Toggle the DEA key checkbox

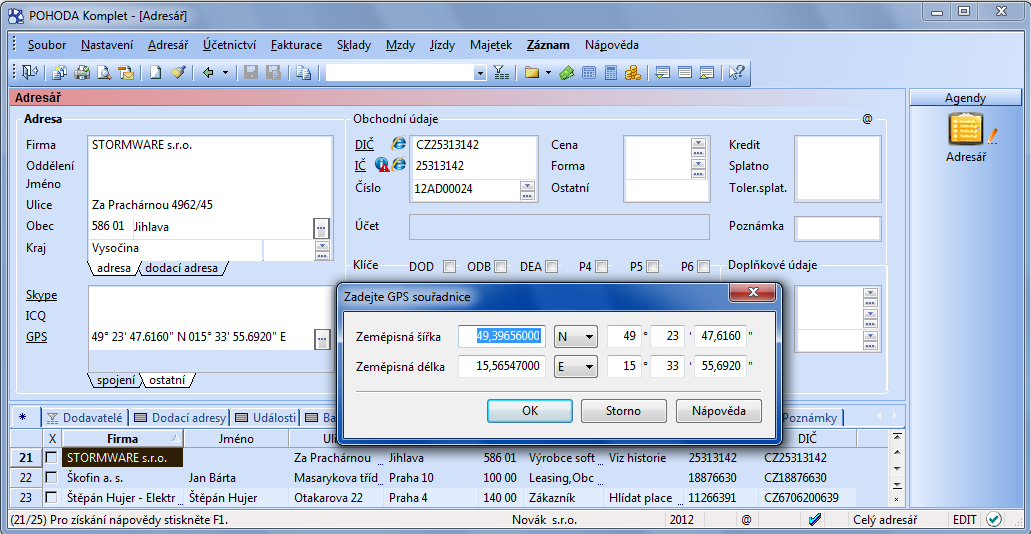552,266
